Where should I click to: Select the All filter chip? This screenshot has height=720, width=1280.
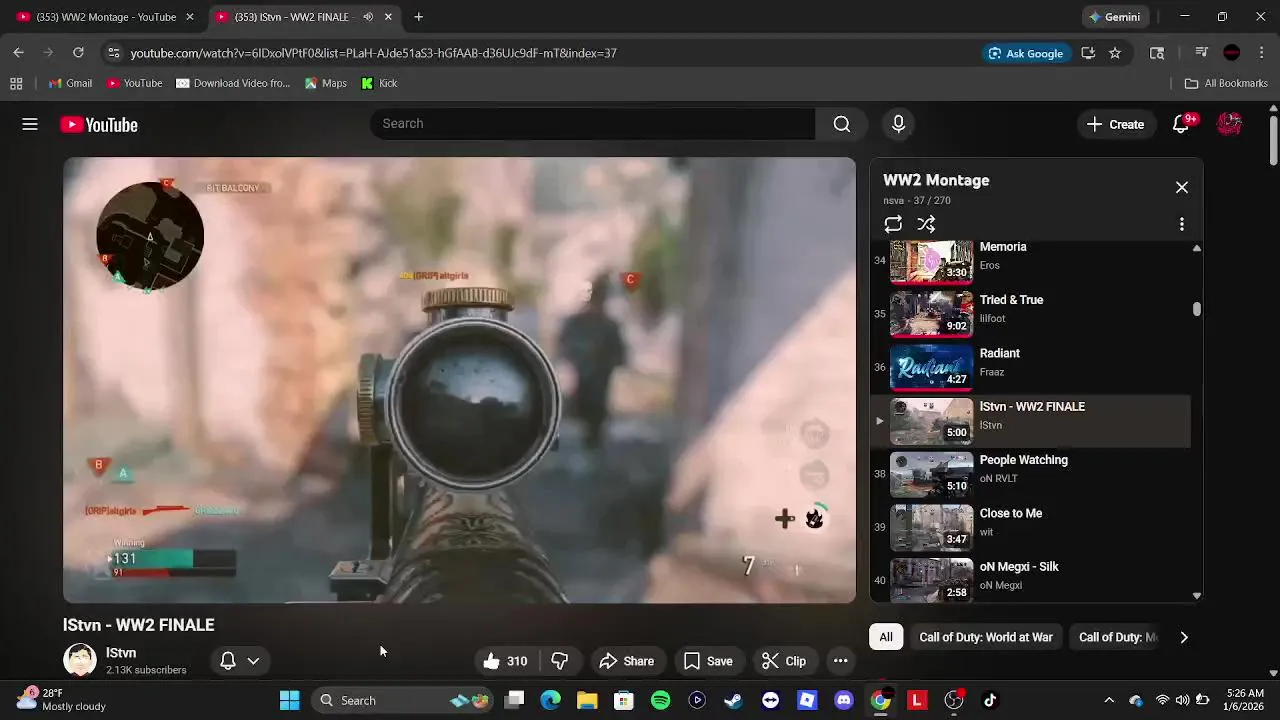click(886, 637)
